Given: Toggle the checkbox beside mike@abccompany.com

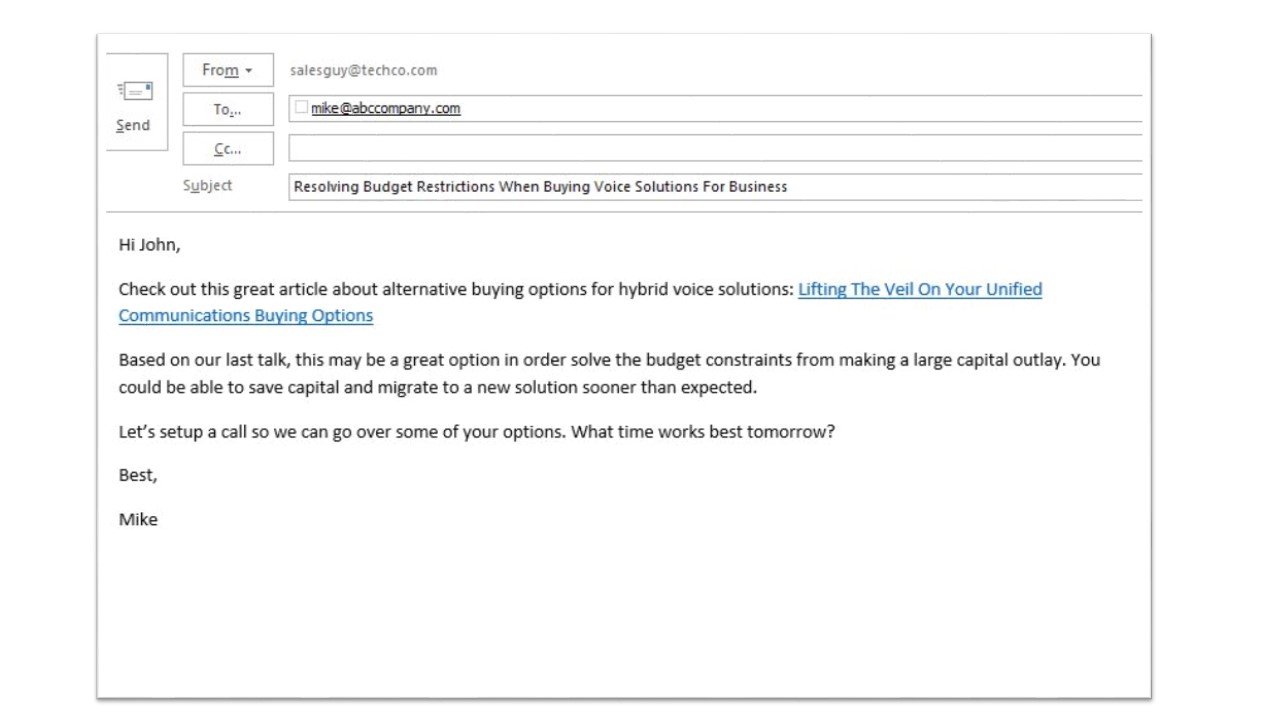Looking at the screenshot, I should (301, 107).
